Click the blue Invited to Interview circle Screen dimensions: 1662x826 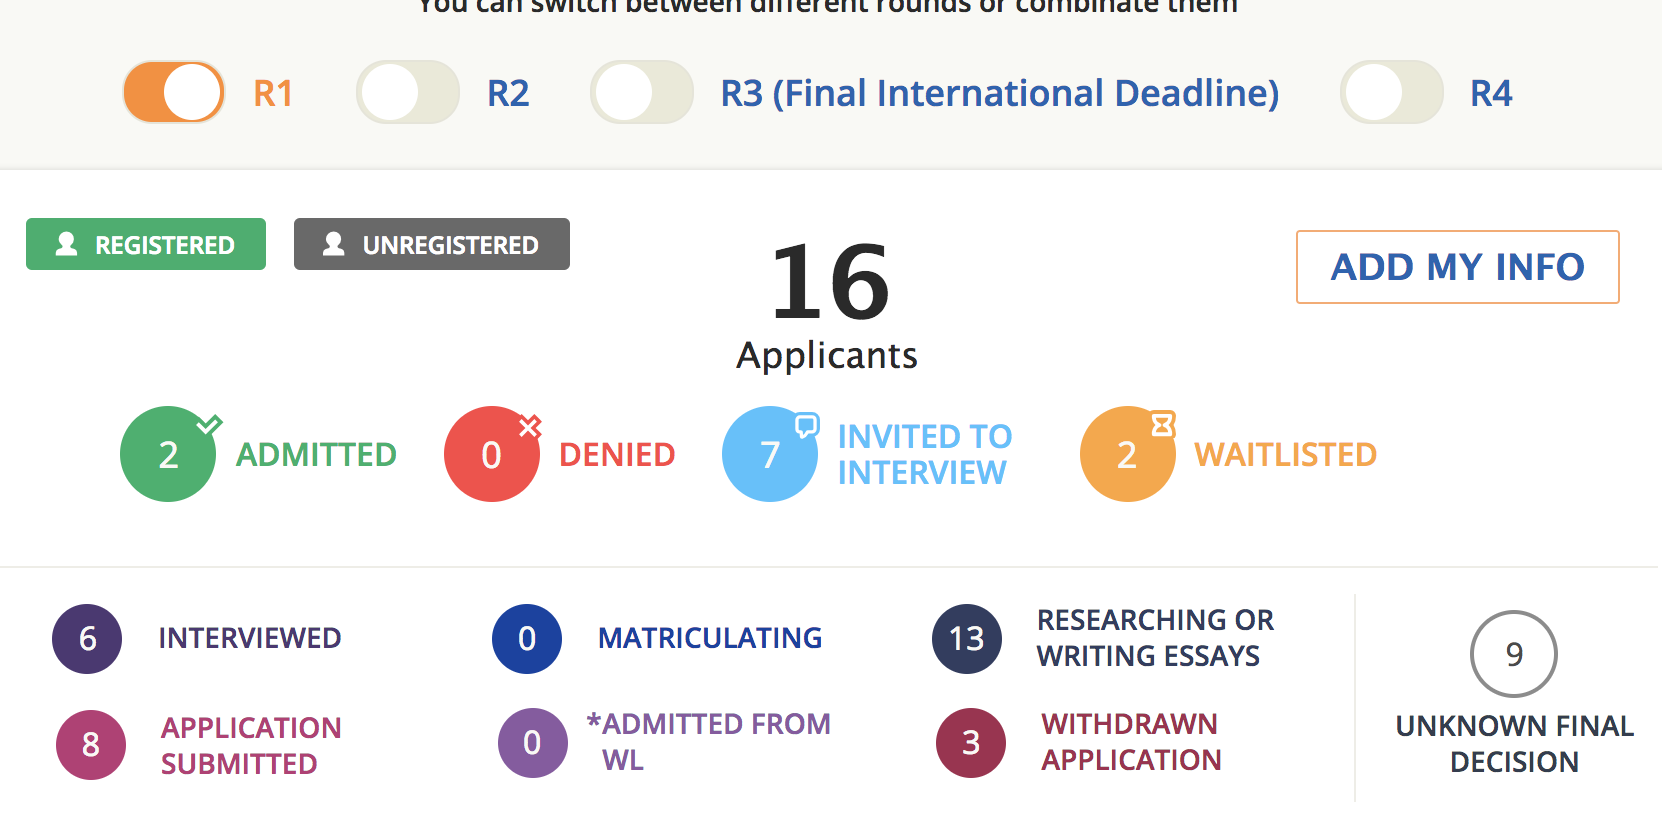pyautogui.click(x=769, y=454)
